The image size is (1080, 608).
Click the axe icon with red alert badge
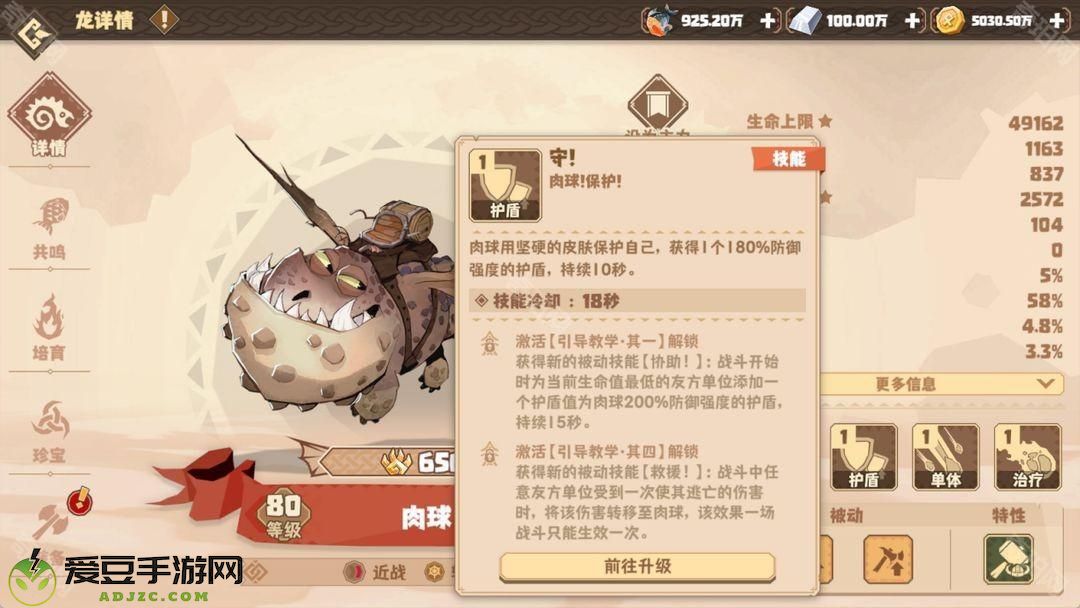tap(52, 523)
